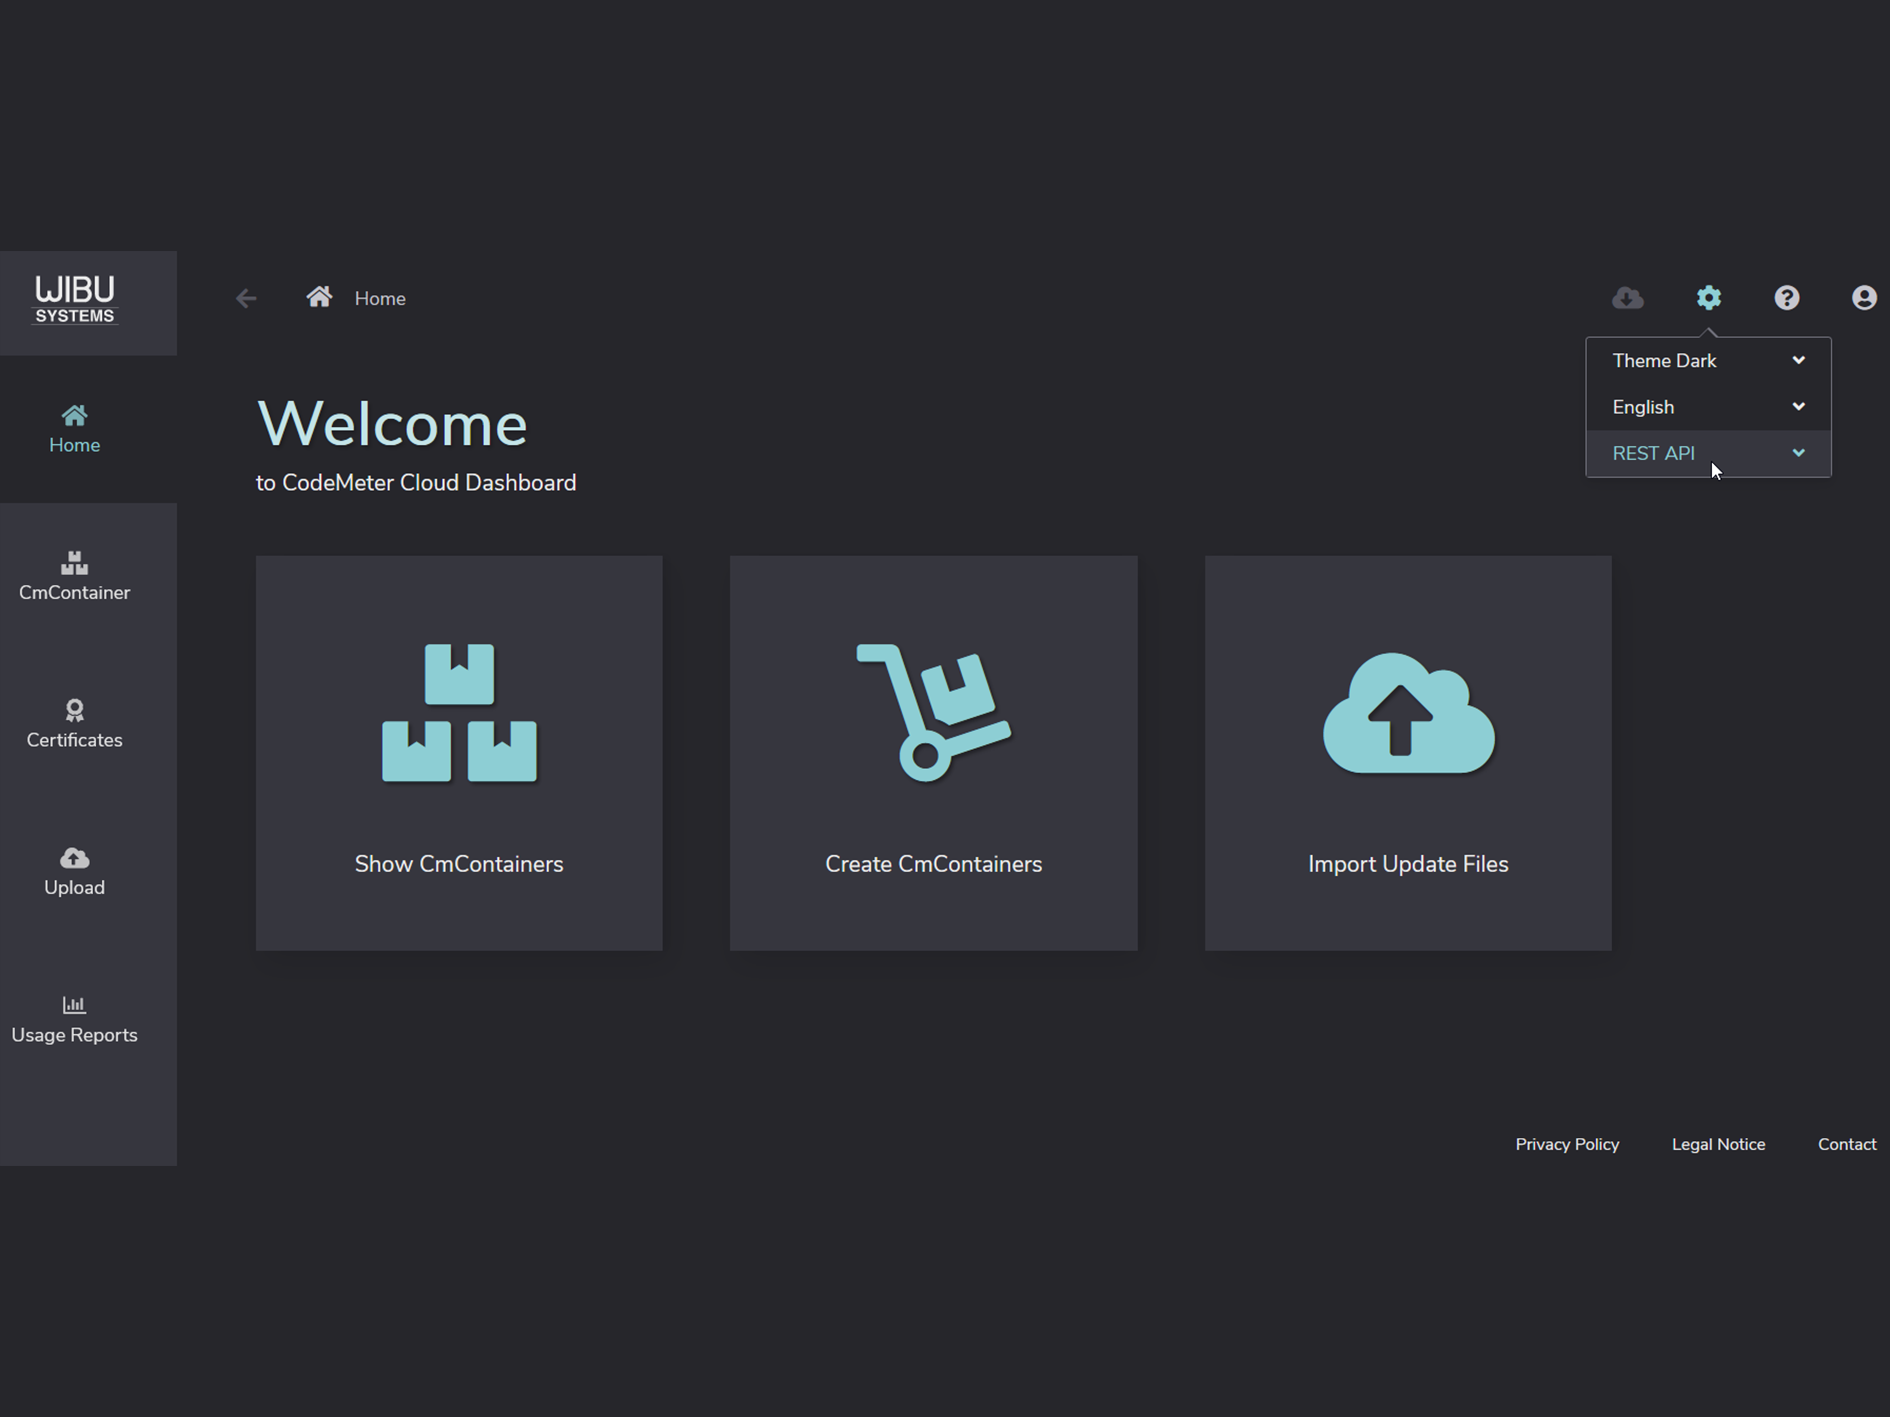
Task: Open the Import Update Files tile
Action: [1407, 752]
